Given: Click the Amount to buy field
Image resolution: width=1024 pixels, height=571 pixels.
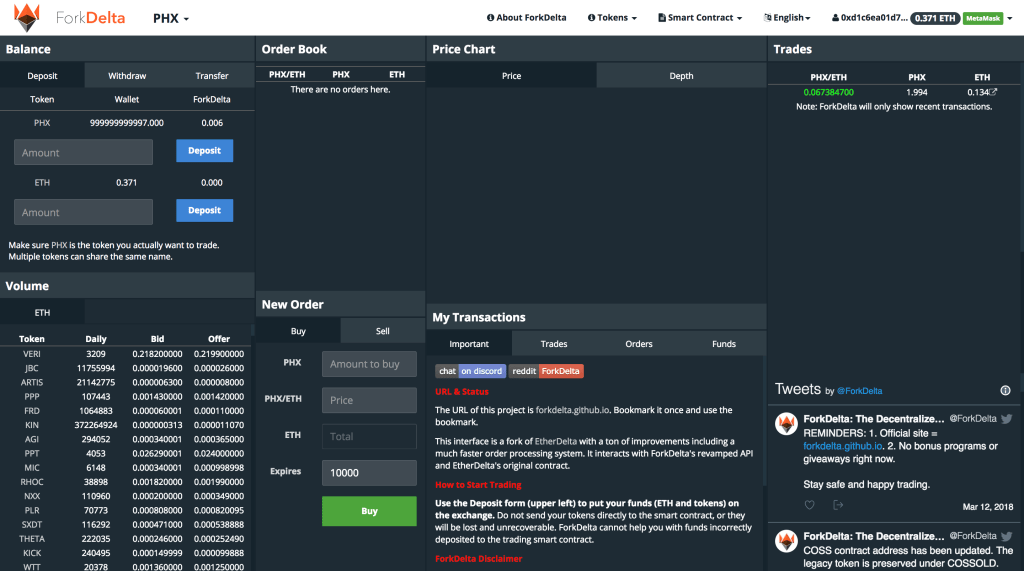Looking at the screenshot, I should coord(369,364).
